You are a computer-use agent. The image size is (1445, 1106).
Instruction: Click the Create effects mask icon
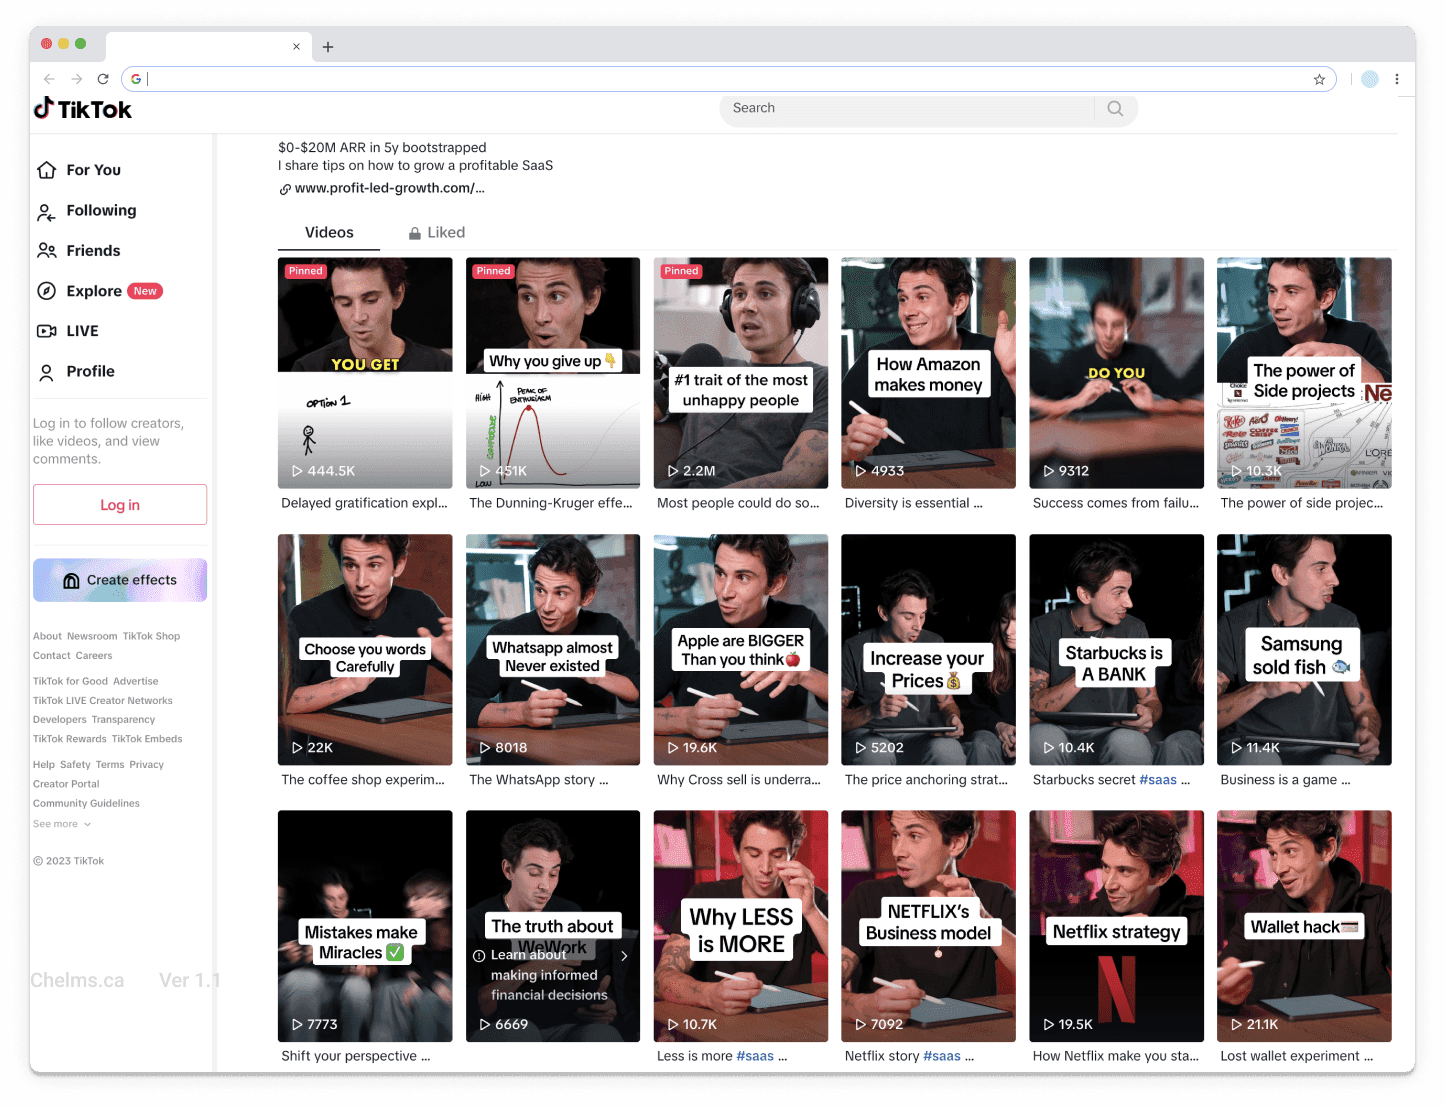click(x=72, y=580)
